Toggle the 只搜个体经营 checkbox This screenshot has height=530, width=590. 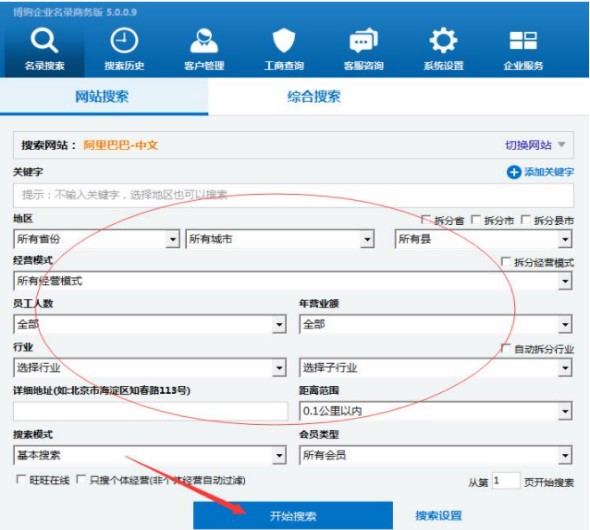tap(81, 479)
